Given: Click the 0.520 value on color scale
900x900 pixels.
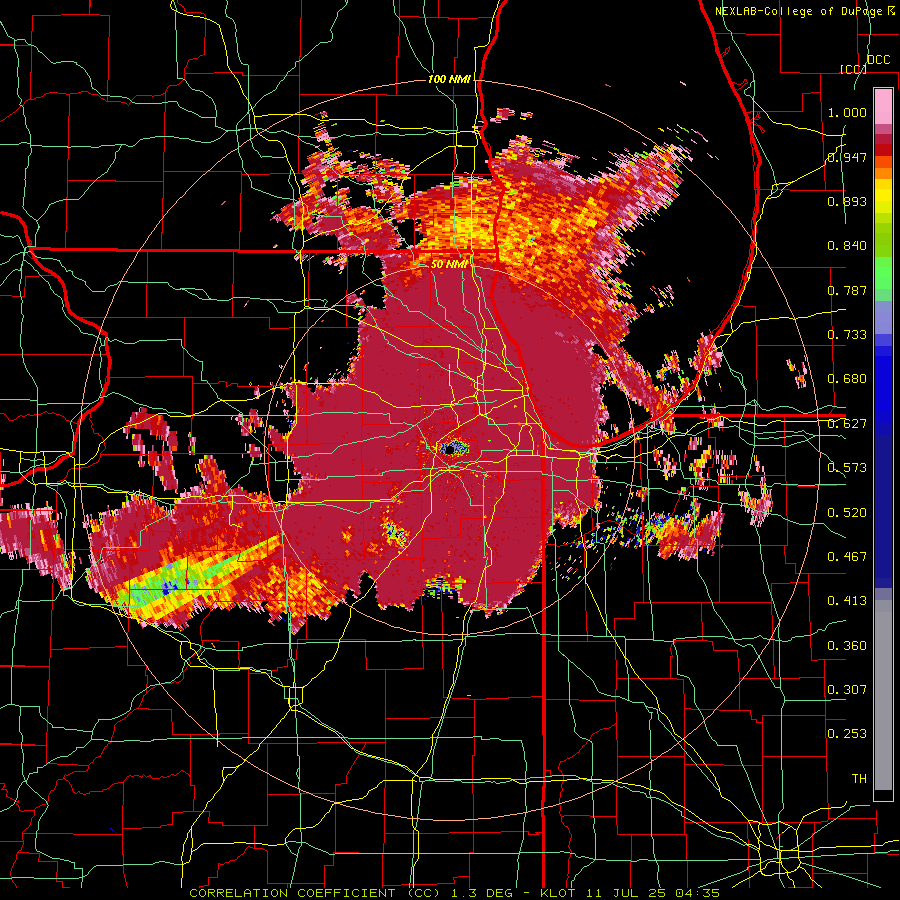Looking at the screenshot, I should tap(847, 513).
